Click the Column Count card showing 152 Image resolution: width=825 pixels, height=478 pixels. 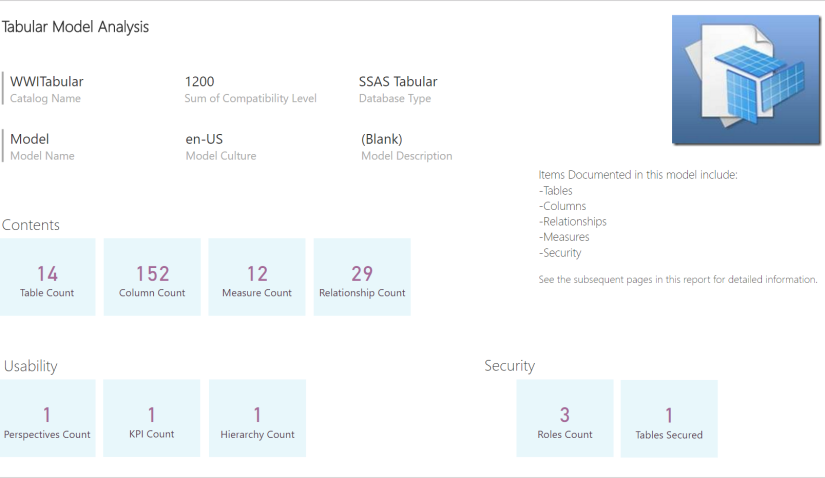pyautogui.click(x=152, y=277)
